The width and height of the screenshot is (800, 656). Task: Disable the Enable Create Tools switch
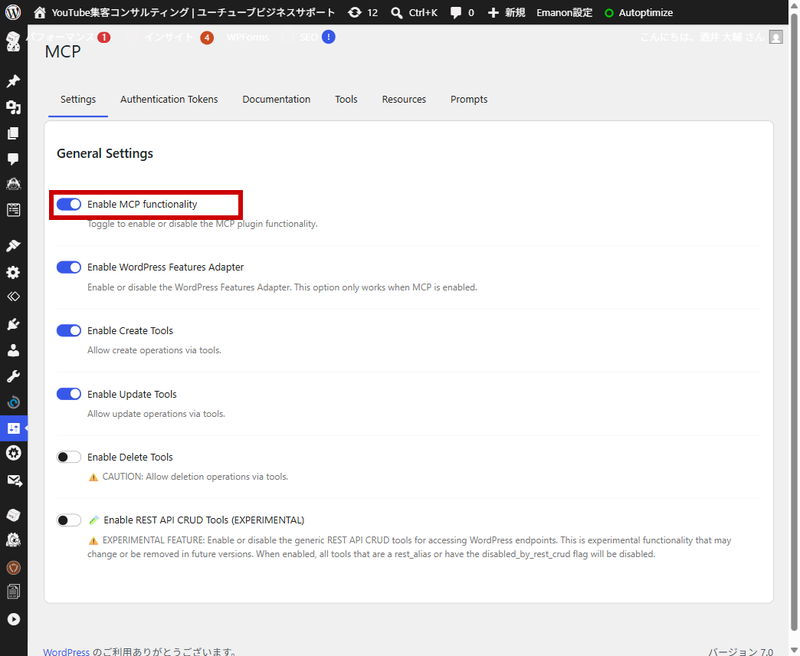point(69,331)
